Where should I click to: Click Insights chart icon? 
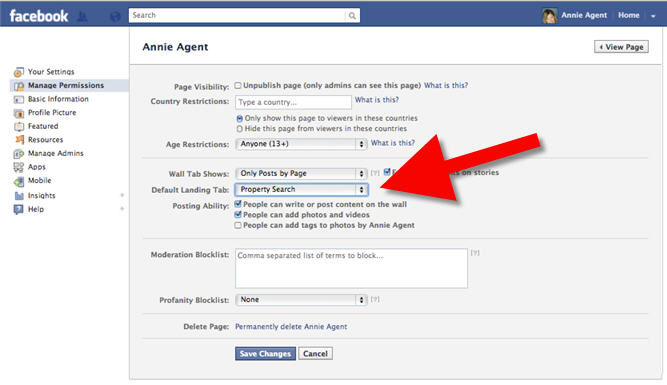[19, 196]
